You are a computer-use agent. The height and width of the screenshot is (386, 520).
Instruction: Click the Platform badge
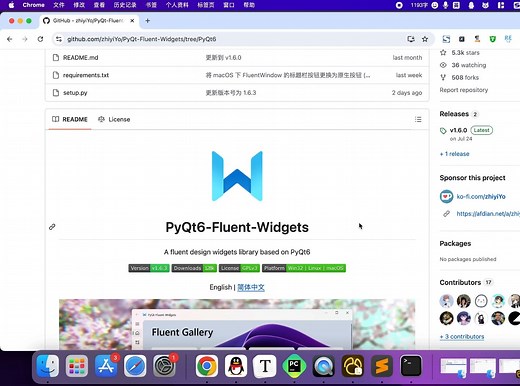click(304, 268)
